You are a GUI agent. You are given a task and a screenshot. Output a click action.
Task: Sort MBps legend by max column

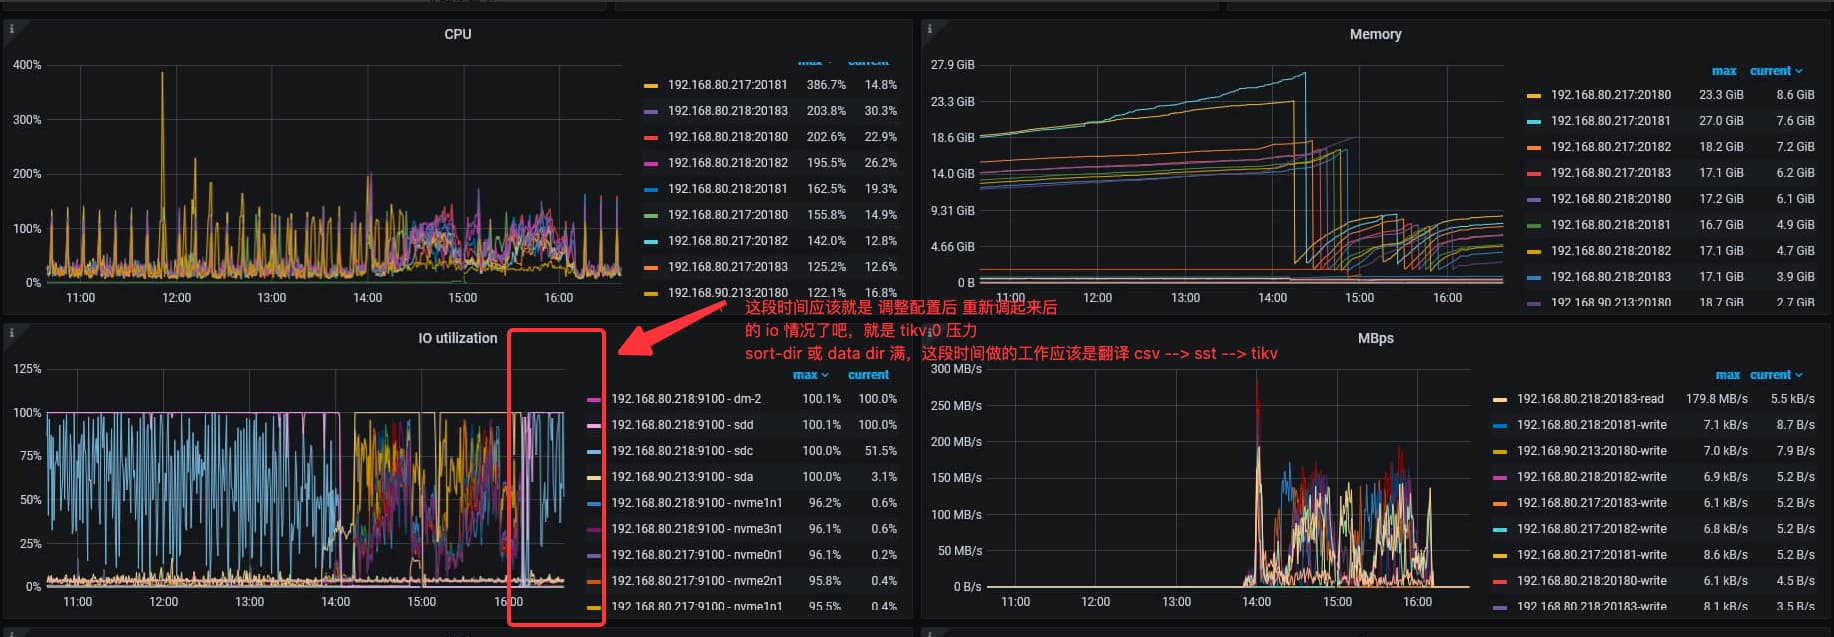1727,375
